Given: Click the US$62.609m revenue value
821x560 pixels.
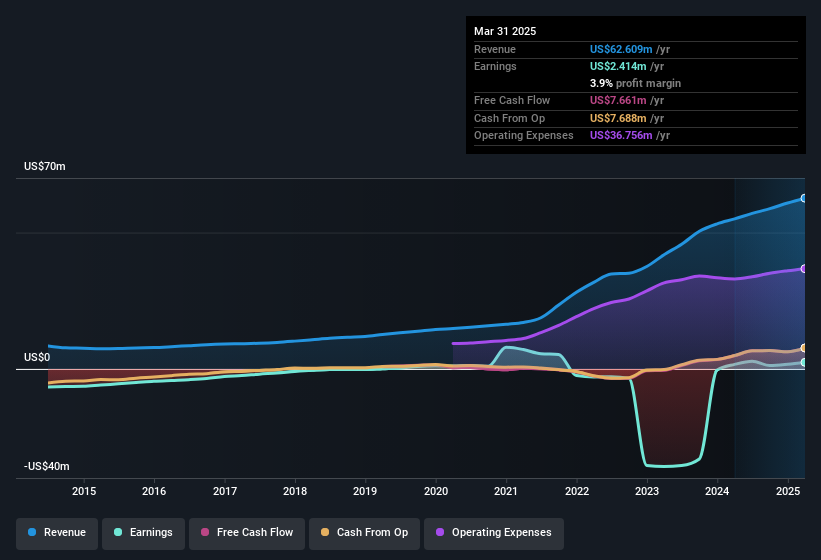Looking at the screenshot, I should tap(621, 49).
